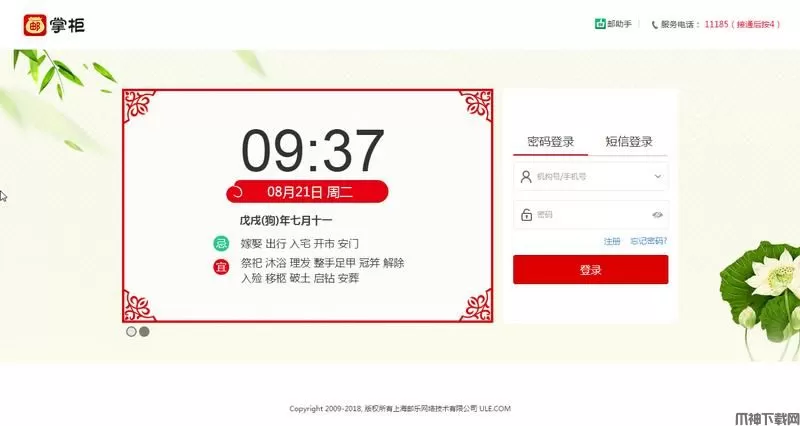This screenshot has height=426, width=800.
Task: Open the 邮助手 green icon
Action: [x=600, y=24]
